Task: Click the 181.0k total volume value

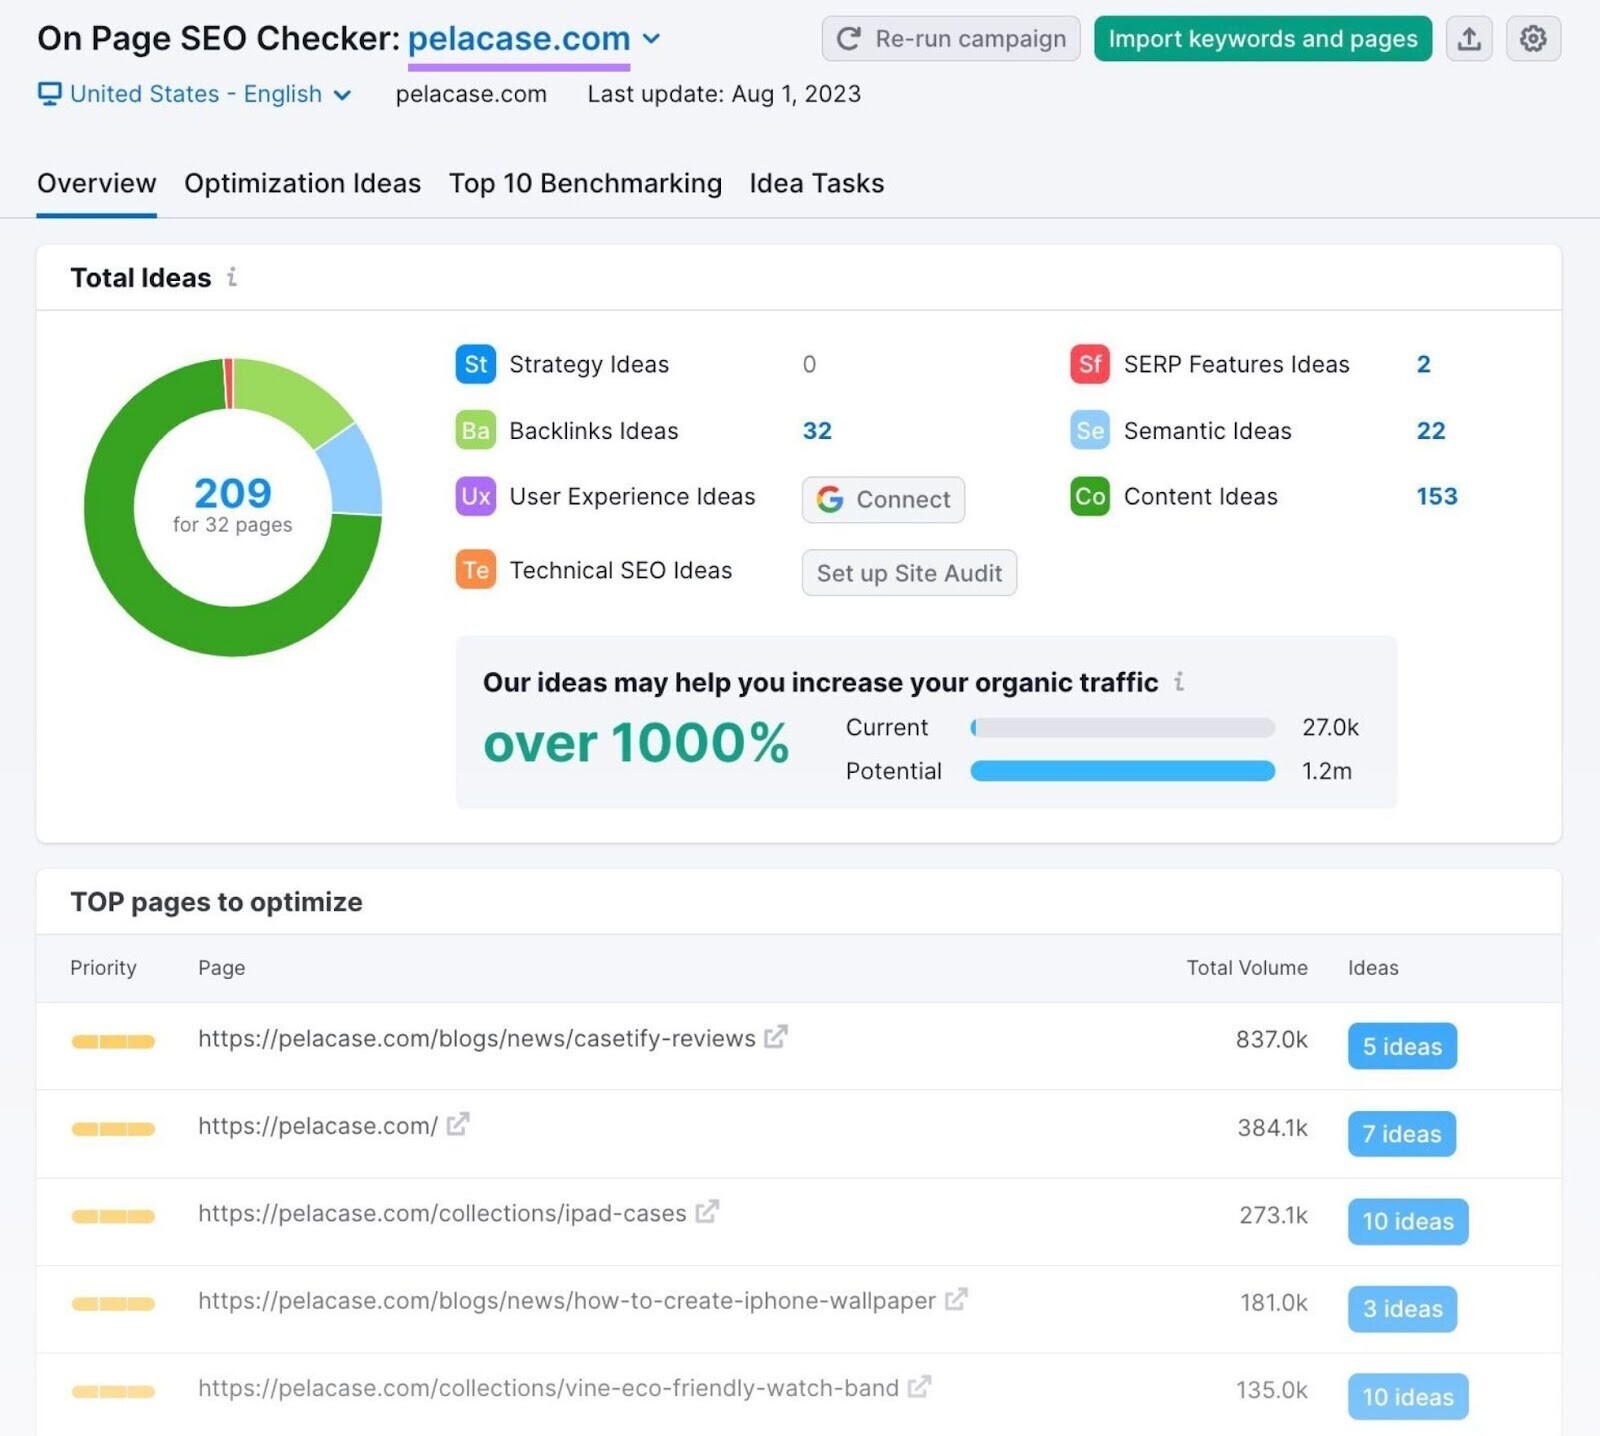Action: (1274, 1303)
